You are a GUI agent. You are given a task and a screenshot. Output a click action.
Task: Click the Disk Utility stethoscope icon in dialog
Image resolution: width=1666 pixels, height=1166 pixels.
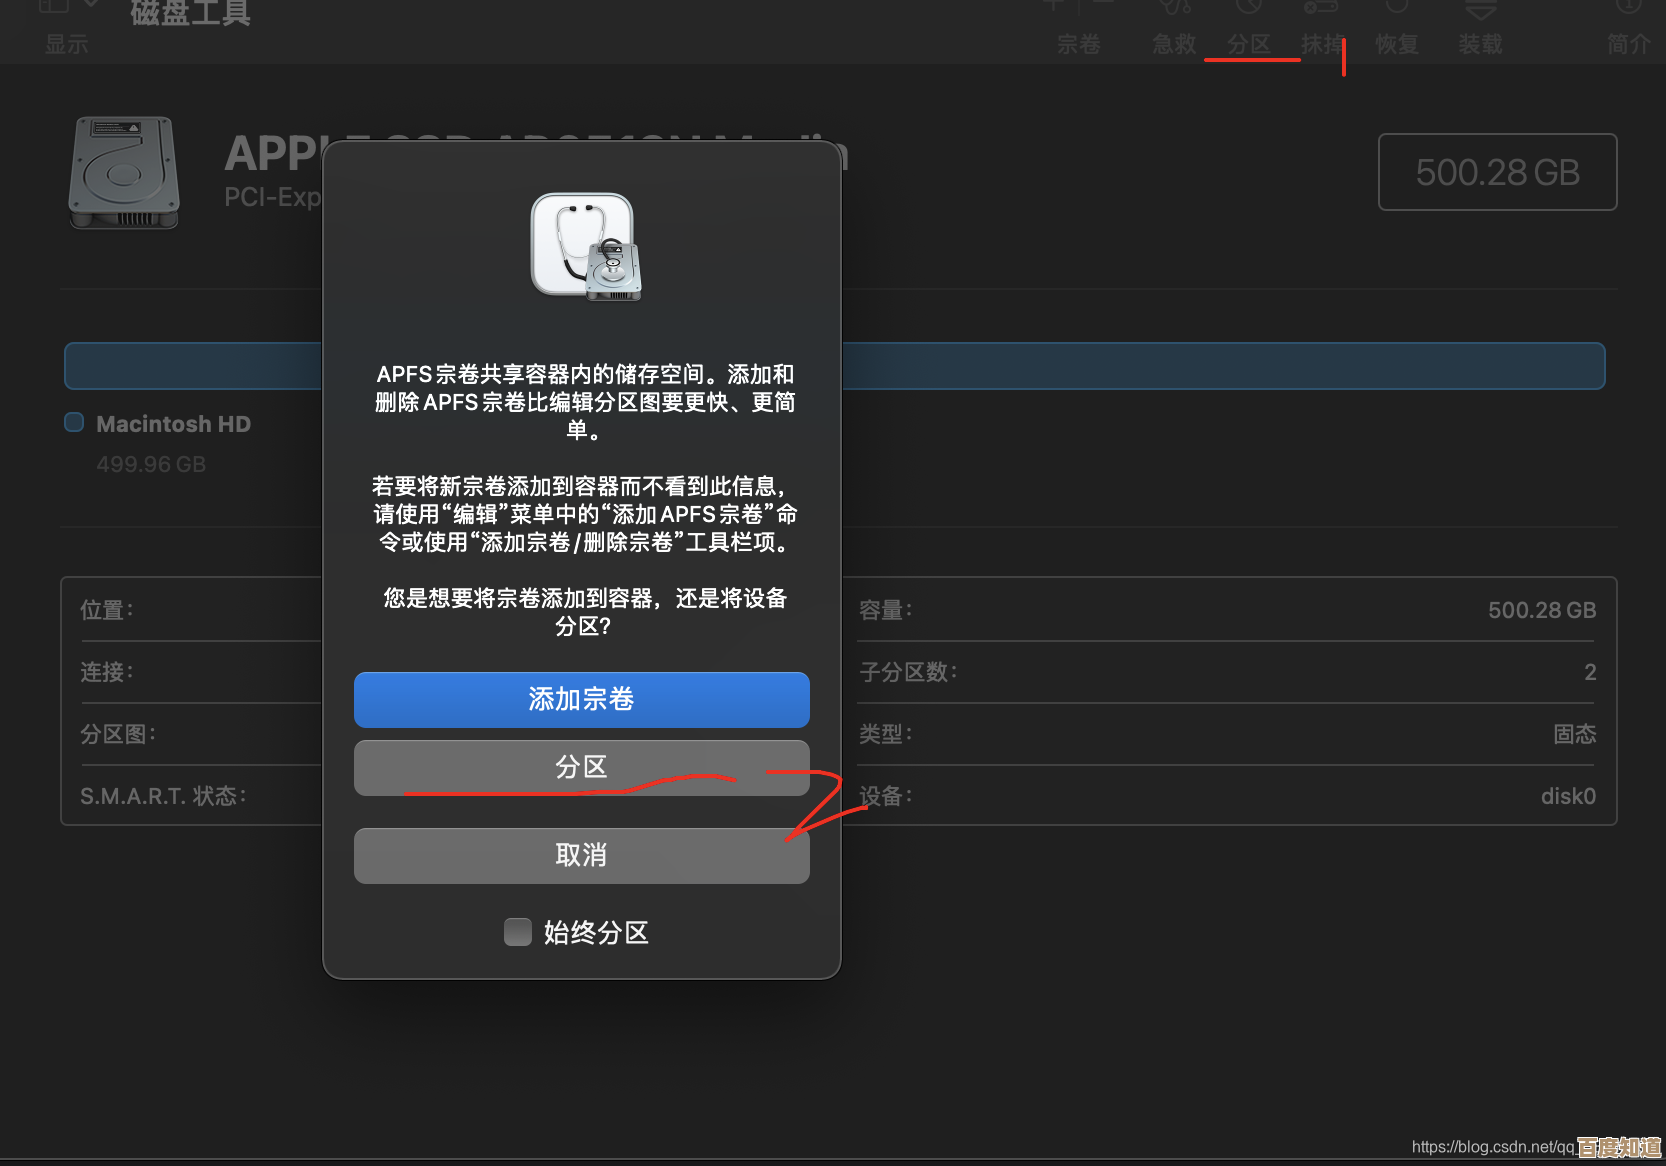point(583,247)
